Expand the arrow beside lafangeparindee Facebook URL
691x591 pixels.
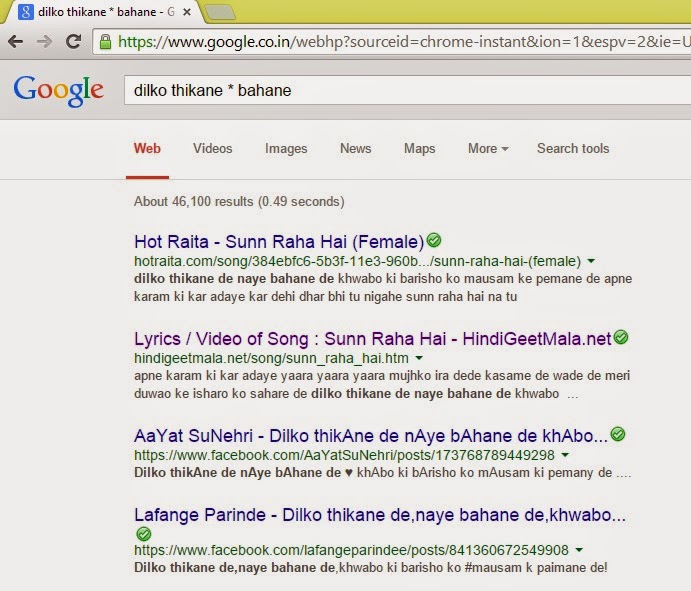point(579,550)
